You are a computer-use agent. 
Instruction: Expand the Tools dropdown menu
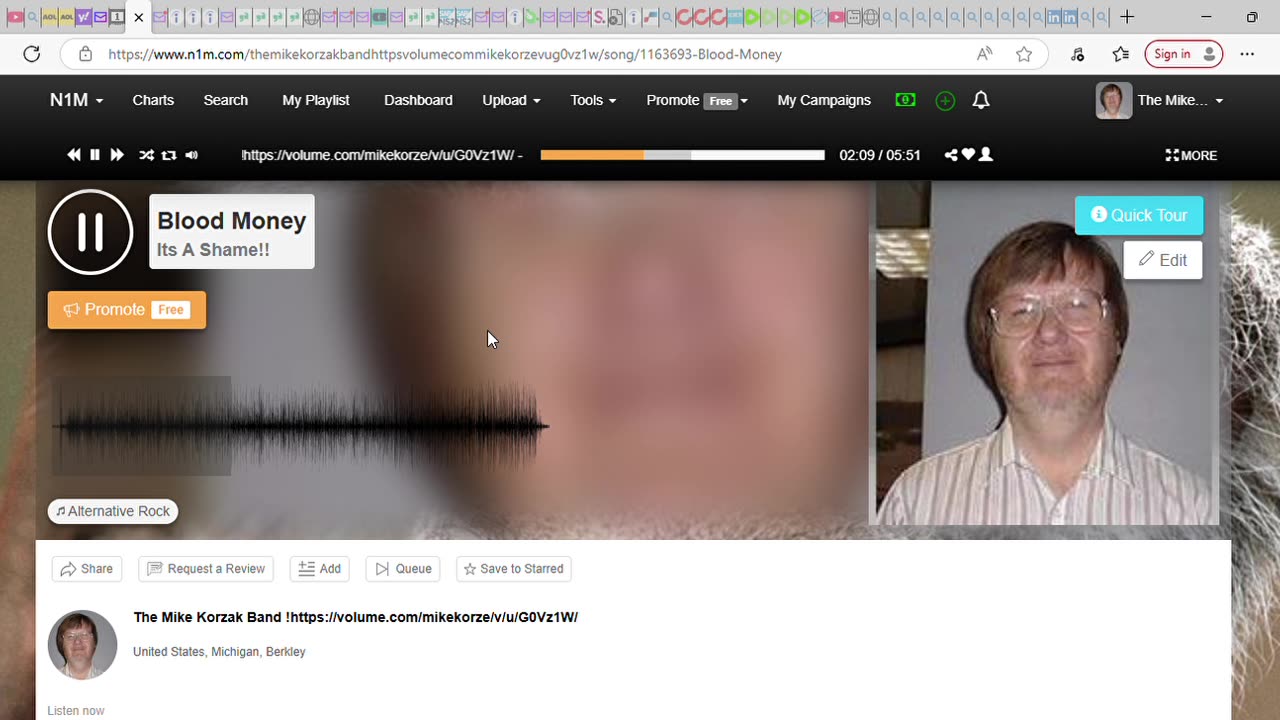tap(593, 100)
